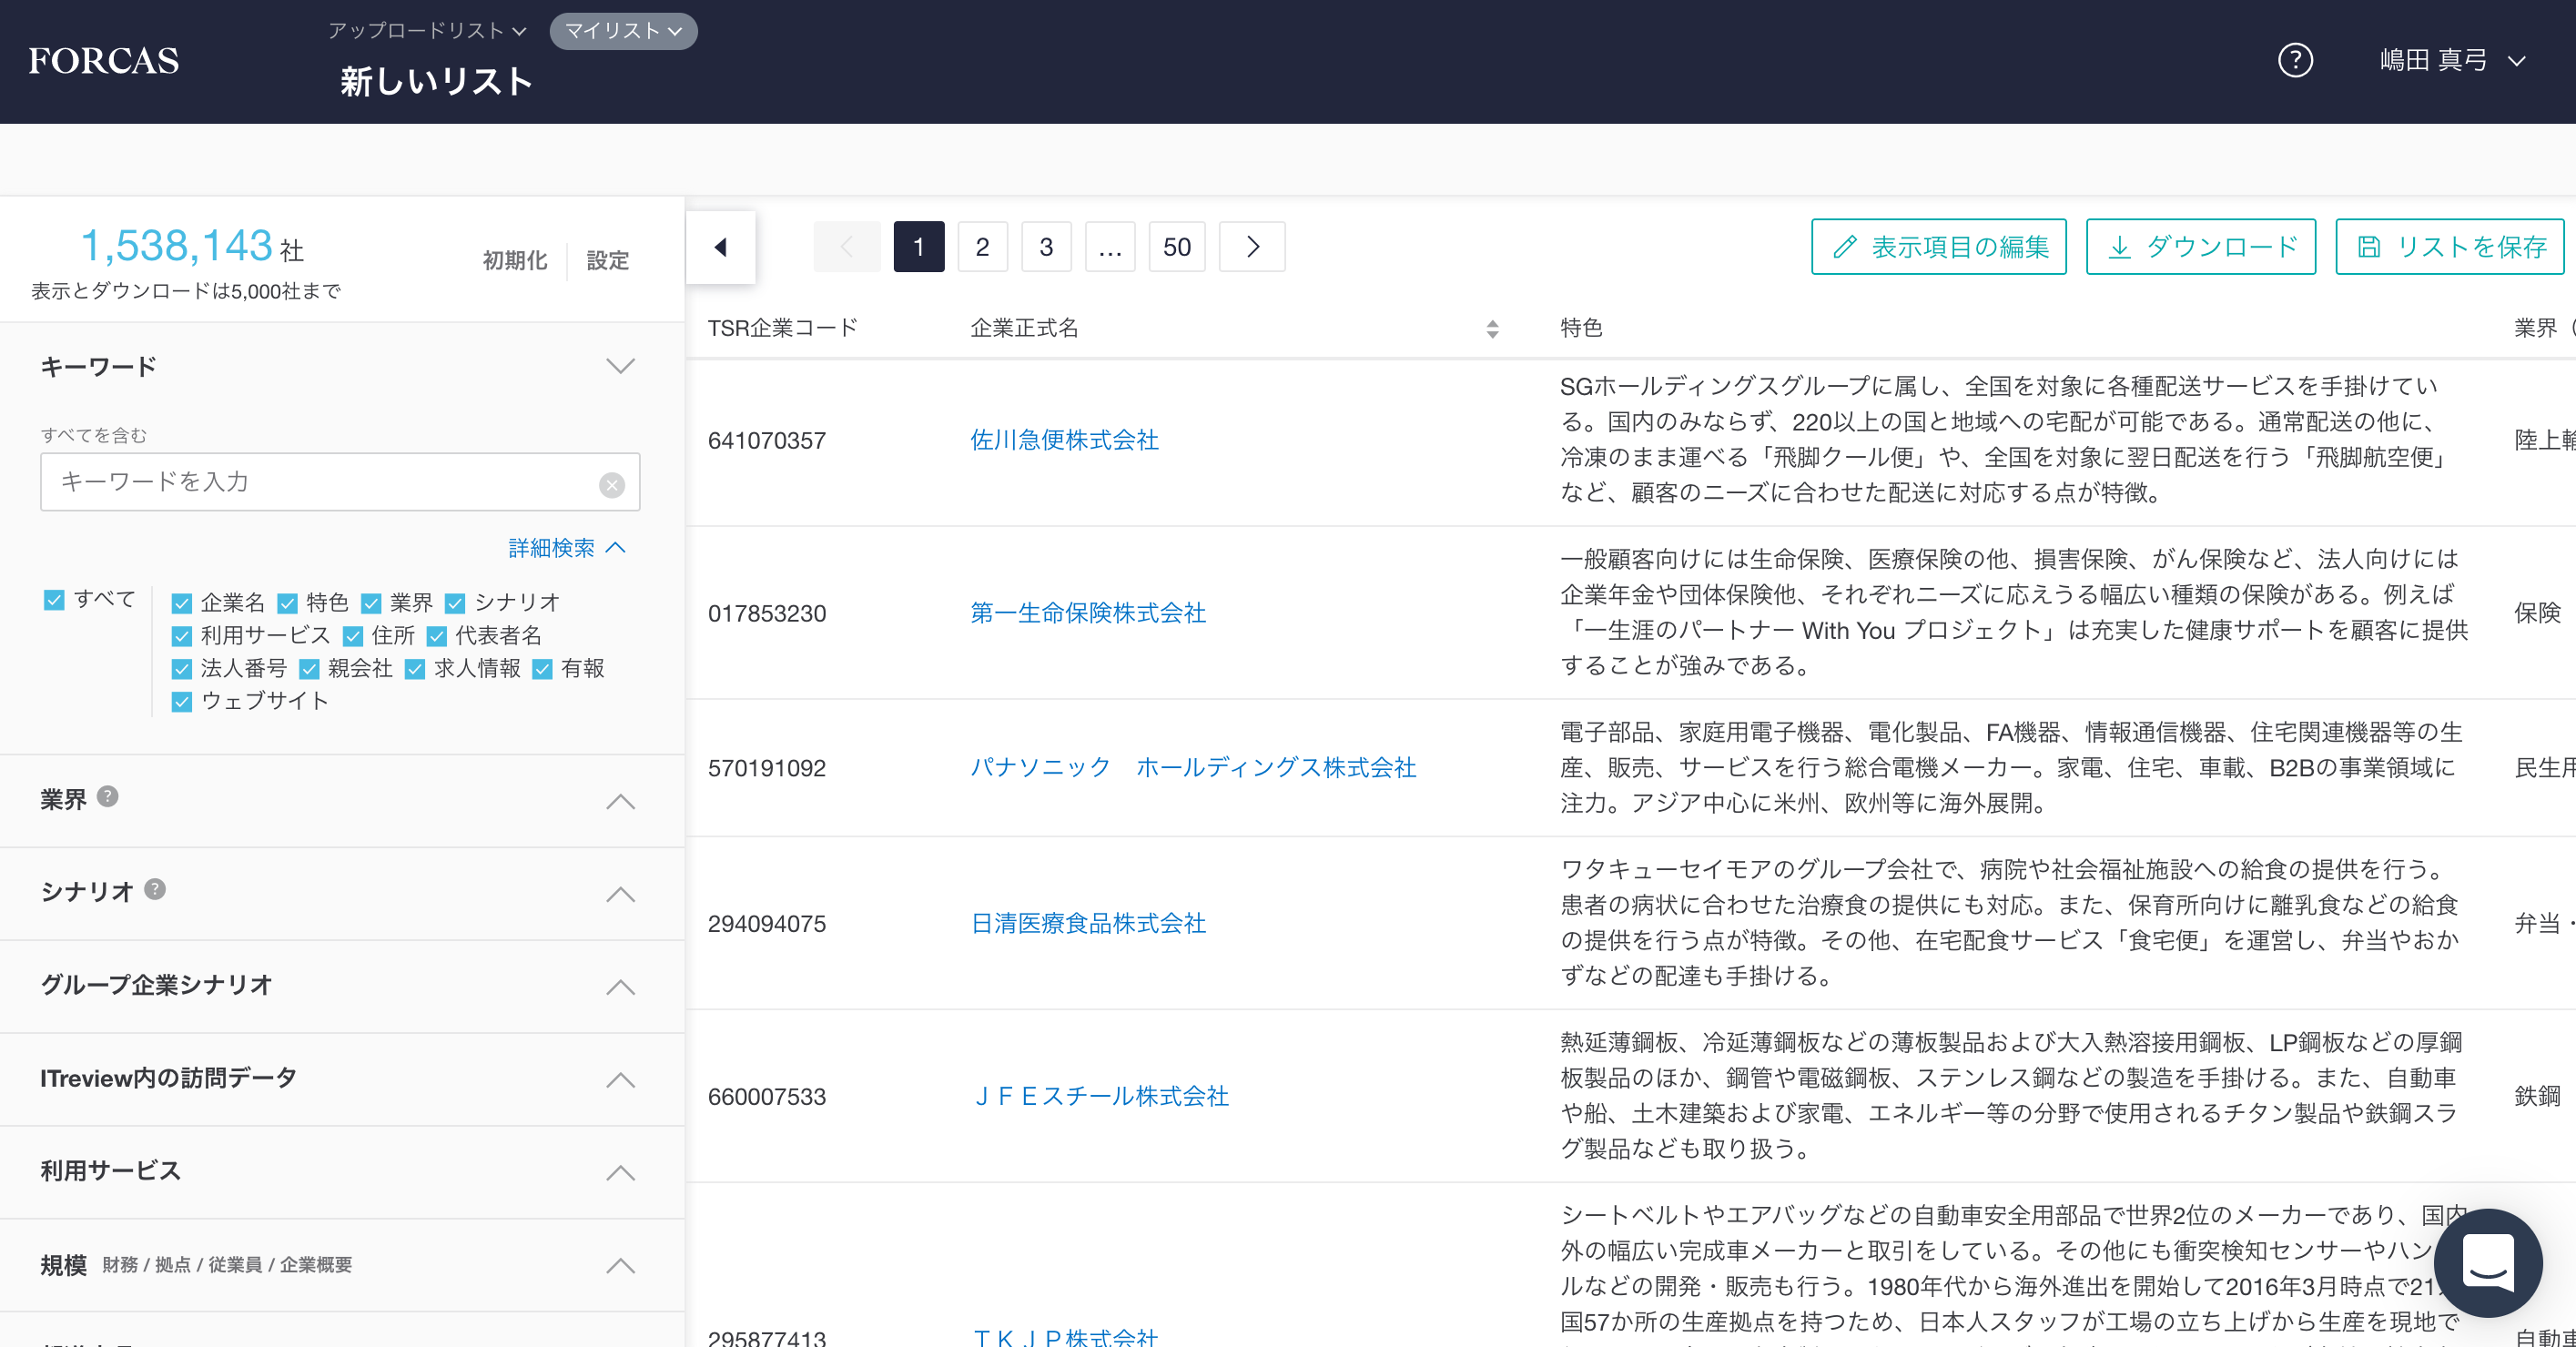Click the ダウンロード button
This screenshot has width=2576, height=1347.
2200,247
